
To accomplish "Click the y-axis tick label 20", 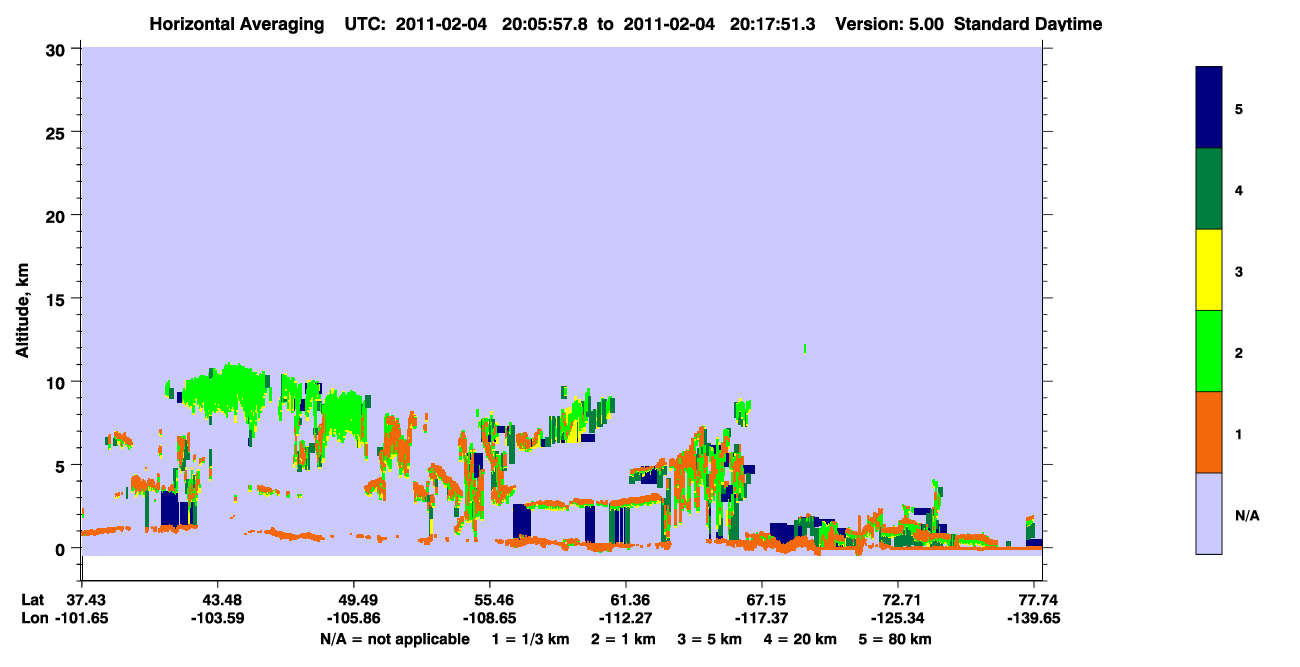I will 57,215.
